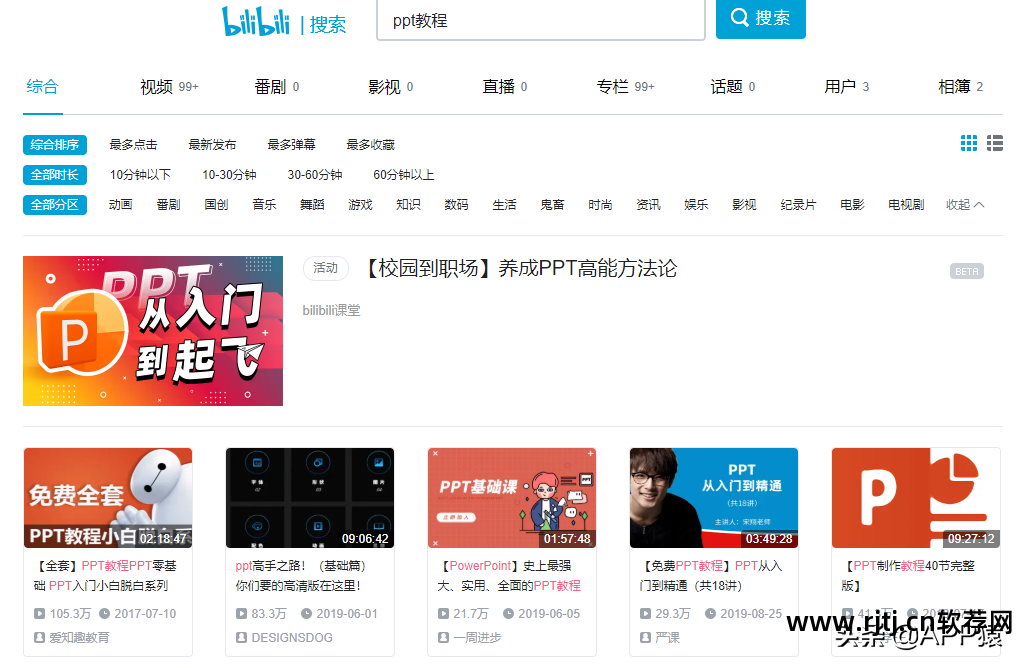This screenshot has width=1022, height=668.
Task: Open 【校园到职场】养成PPT高能方法论 title link
Action: pos(521,269)
